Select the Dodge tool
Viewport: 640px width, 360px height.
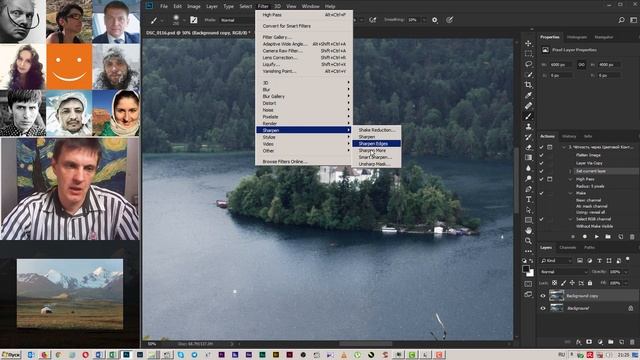(529, 178)
